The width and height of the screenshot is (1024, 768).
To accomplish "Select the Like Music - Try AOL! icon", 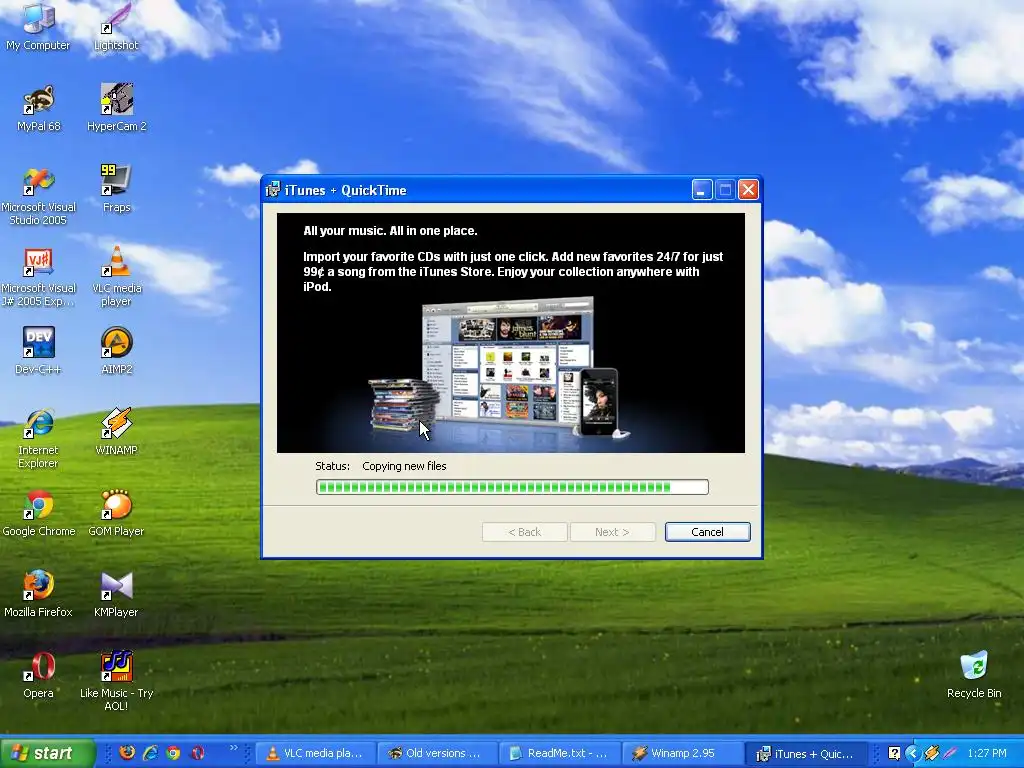I will click(x=116, y=680).
